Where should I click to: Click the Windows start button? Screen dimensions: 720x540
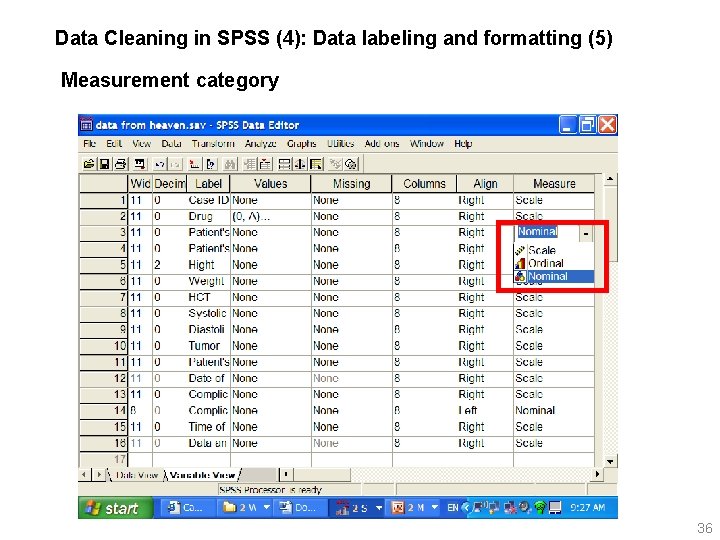click(x=115, y=508)
